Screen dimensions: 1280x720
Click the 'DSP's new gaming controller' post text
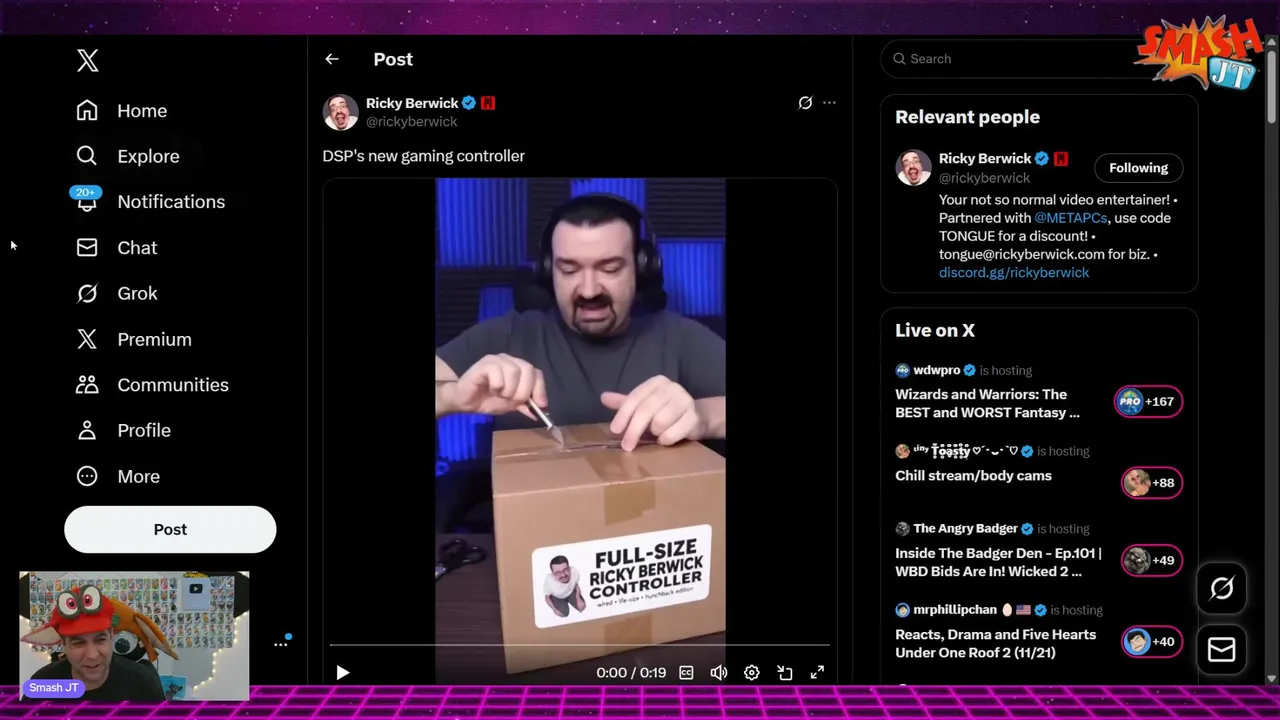(x=423, y=156)
